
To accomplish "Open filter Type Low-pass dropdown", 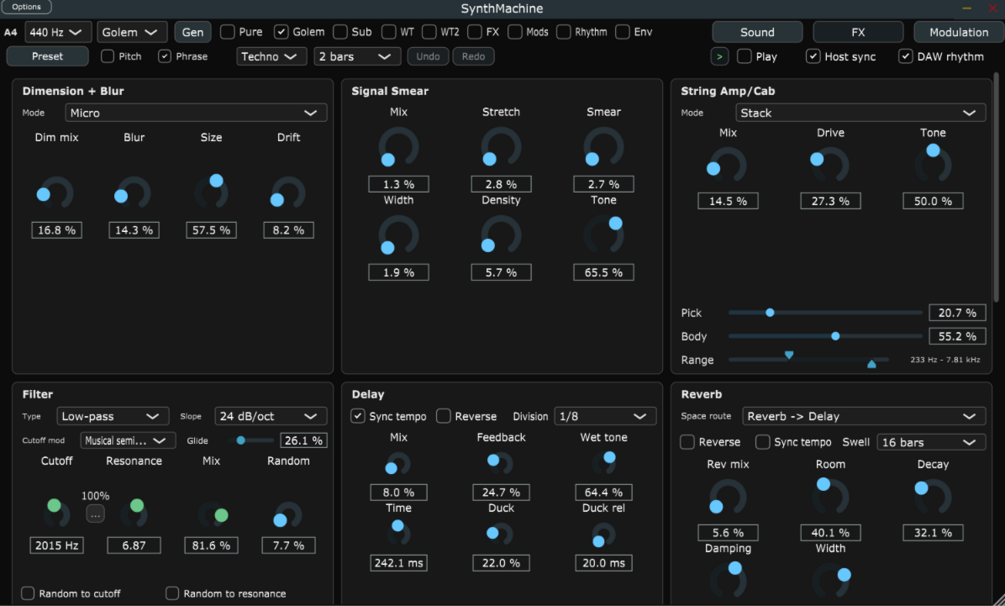I will point(112,416).
